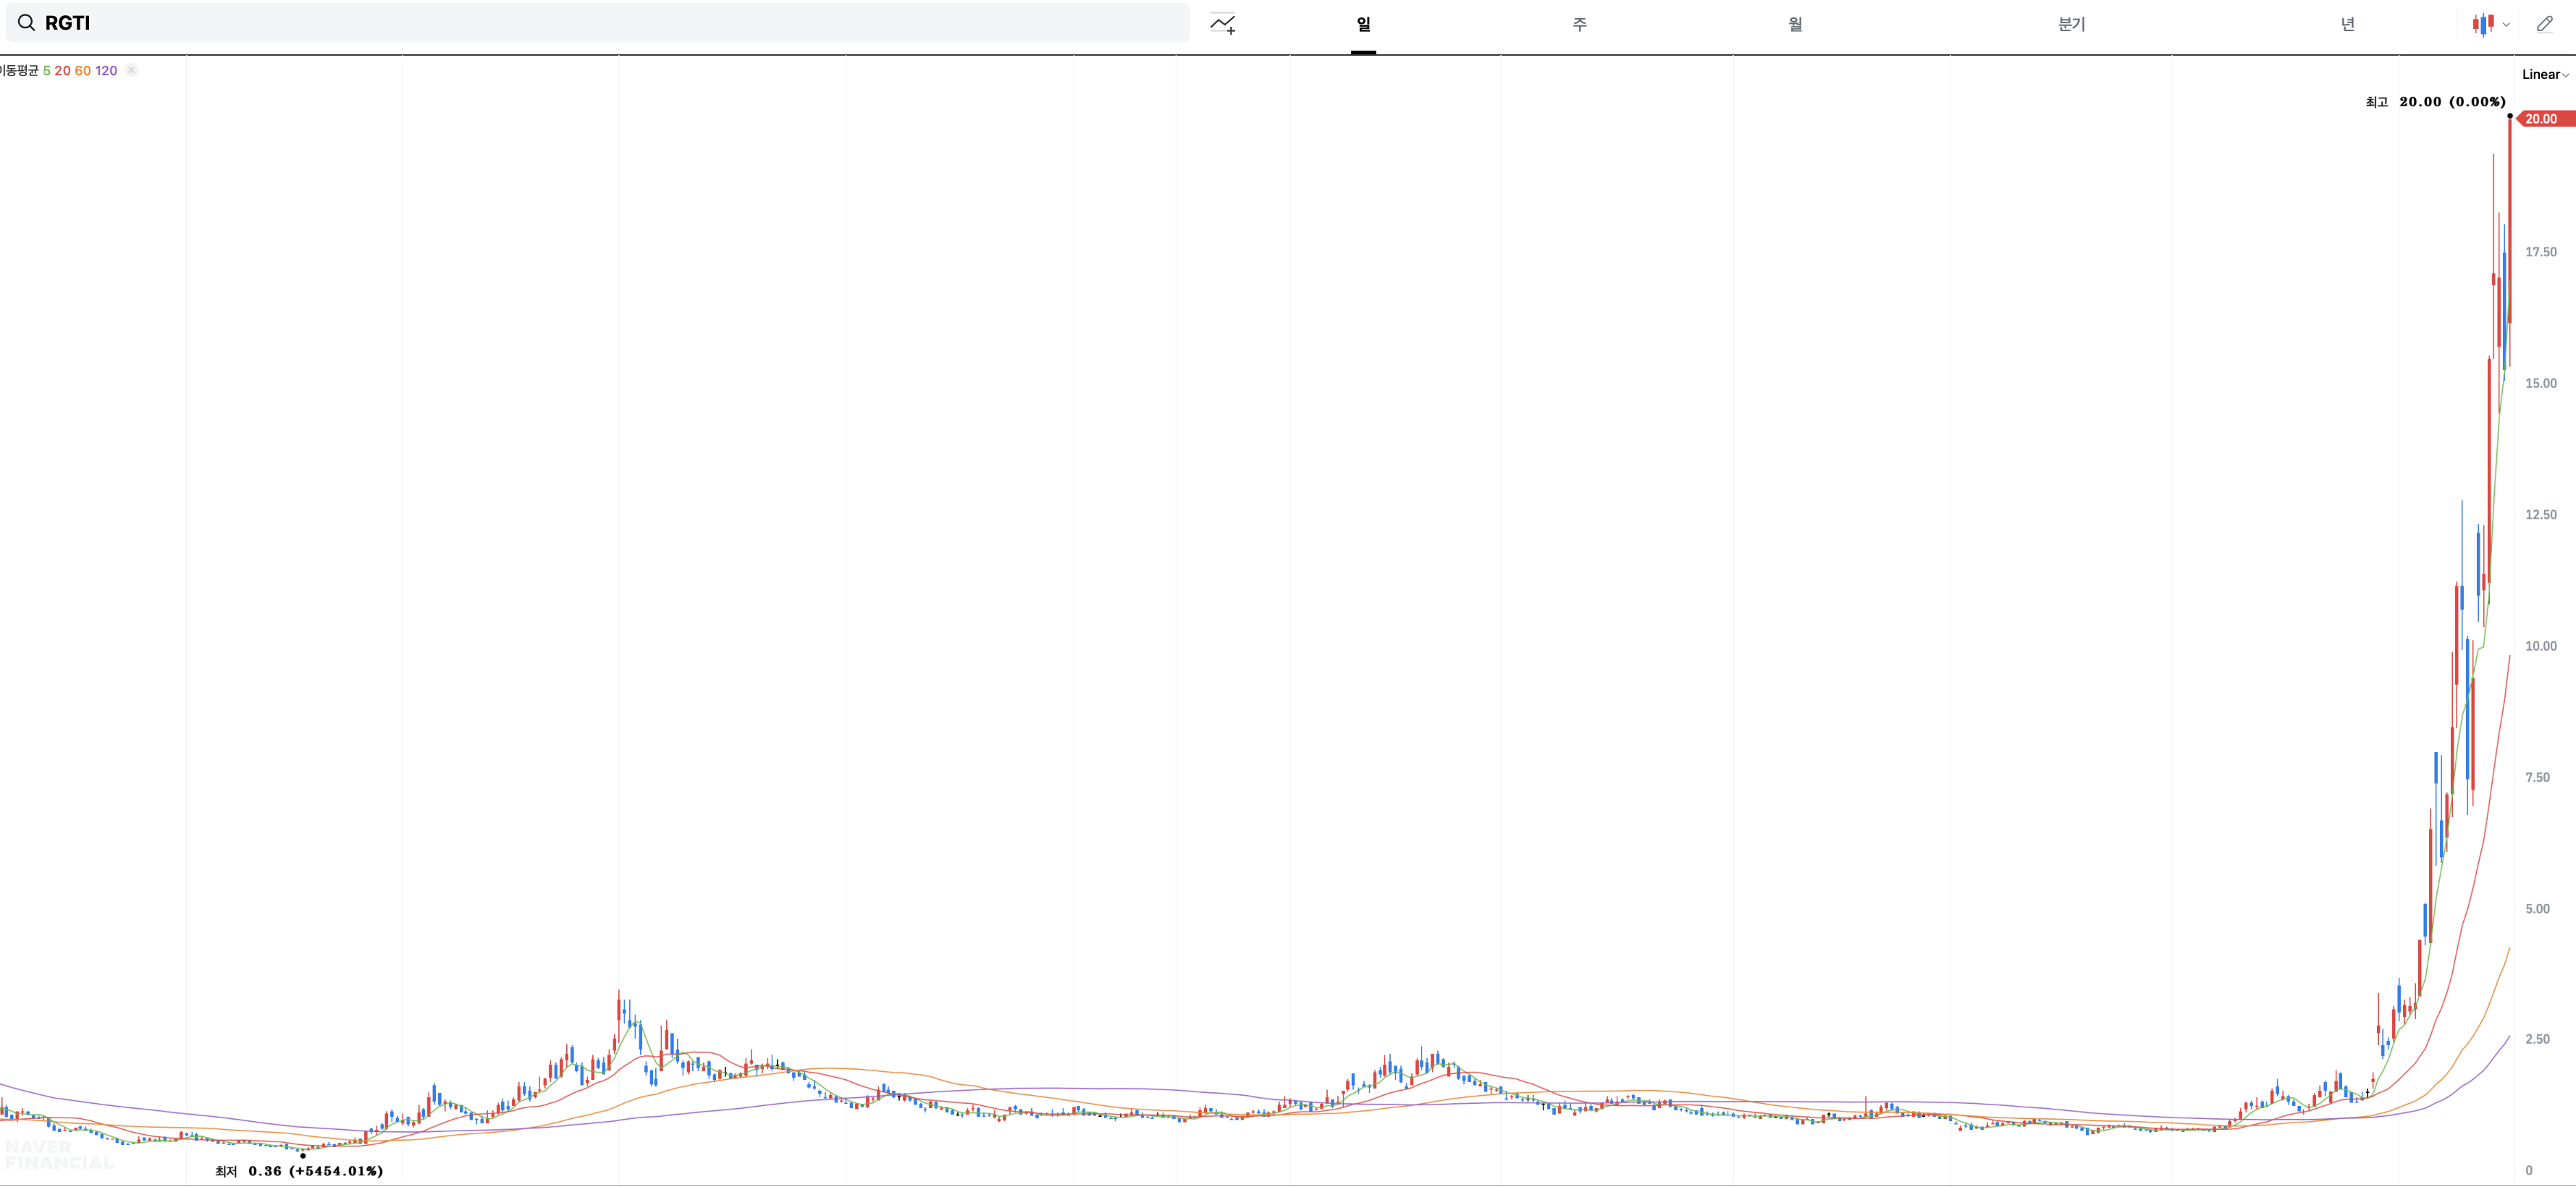Image resolution: width=2576 pixels, height=1187 pixels.
Task: Click the green 5-day average label
Action: [x=47, y=70]
